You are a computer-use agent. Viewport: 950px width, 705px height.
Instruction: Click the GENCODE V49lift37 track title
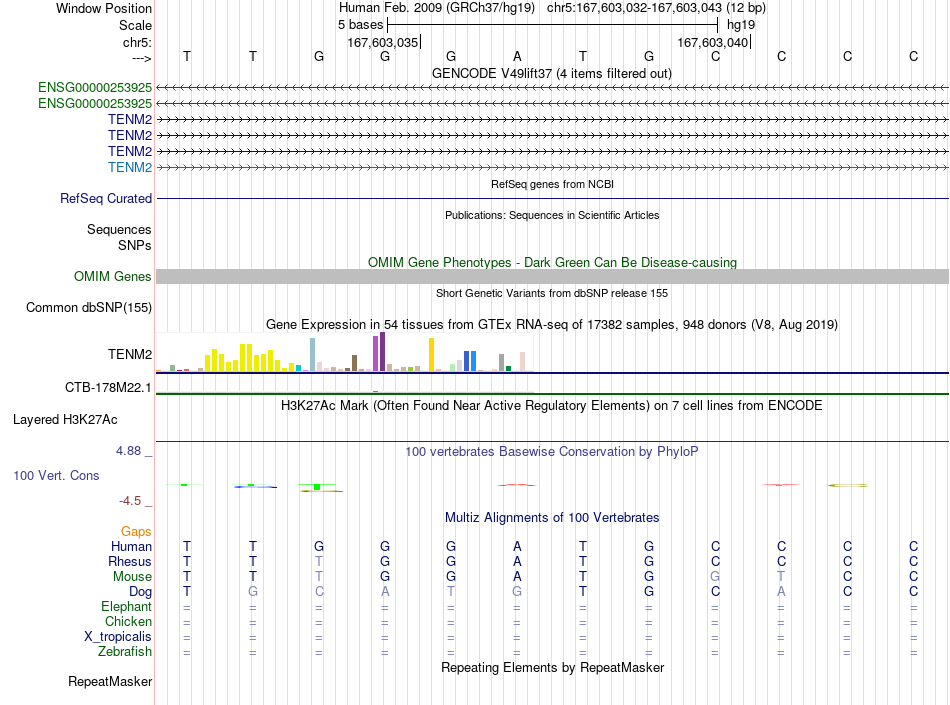pos(551,74)
